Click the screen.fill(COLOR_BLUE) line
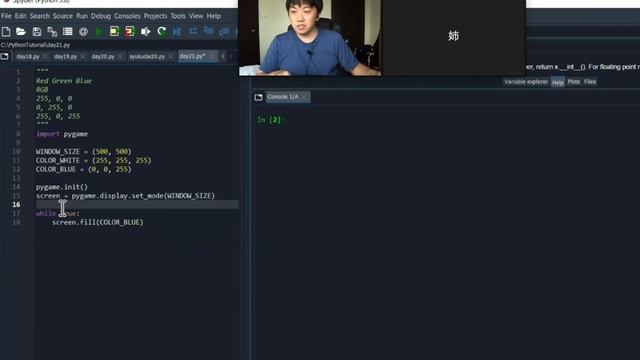 pyautogui.click(x=98, y=222)
